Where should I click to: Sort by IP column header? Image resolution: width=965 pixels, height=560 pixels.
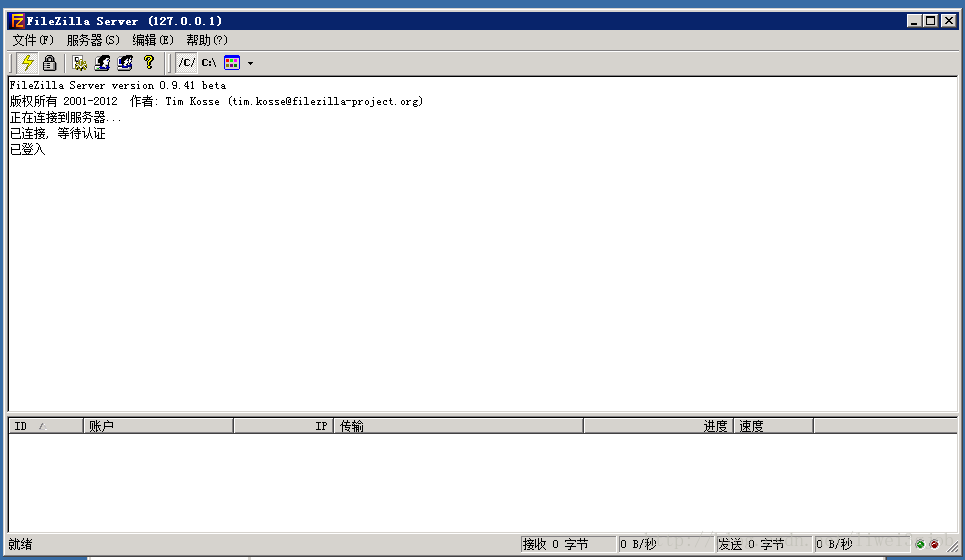tap(283, 426)
